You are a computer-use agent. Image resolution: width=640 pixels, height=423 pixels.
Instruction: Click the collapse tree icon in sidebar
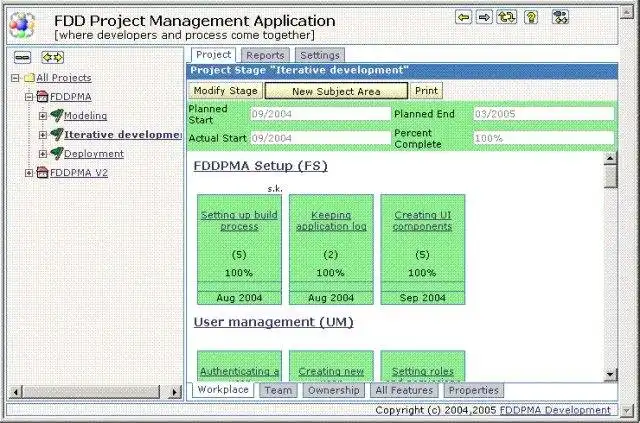[22, 57]
